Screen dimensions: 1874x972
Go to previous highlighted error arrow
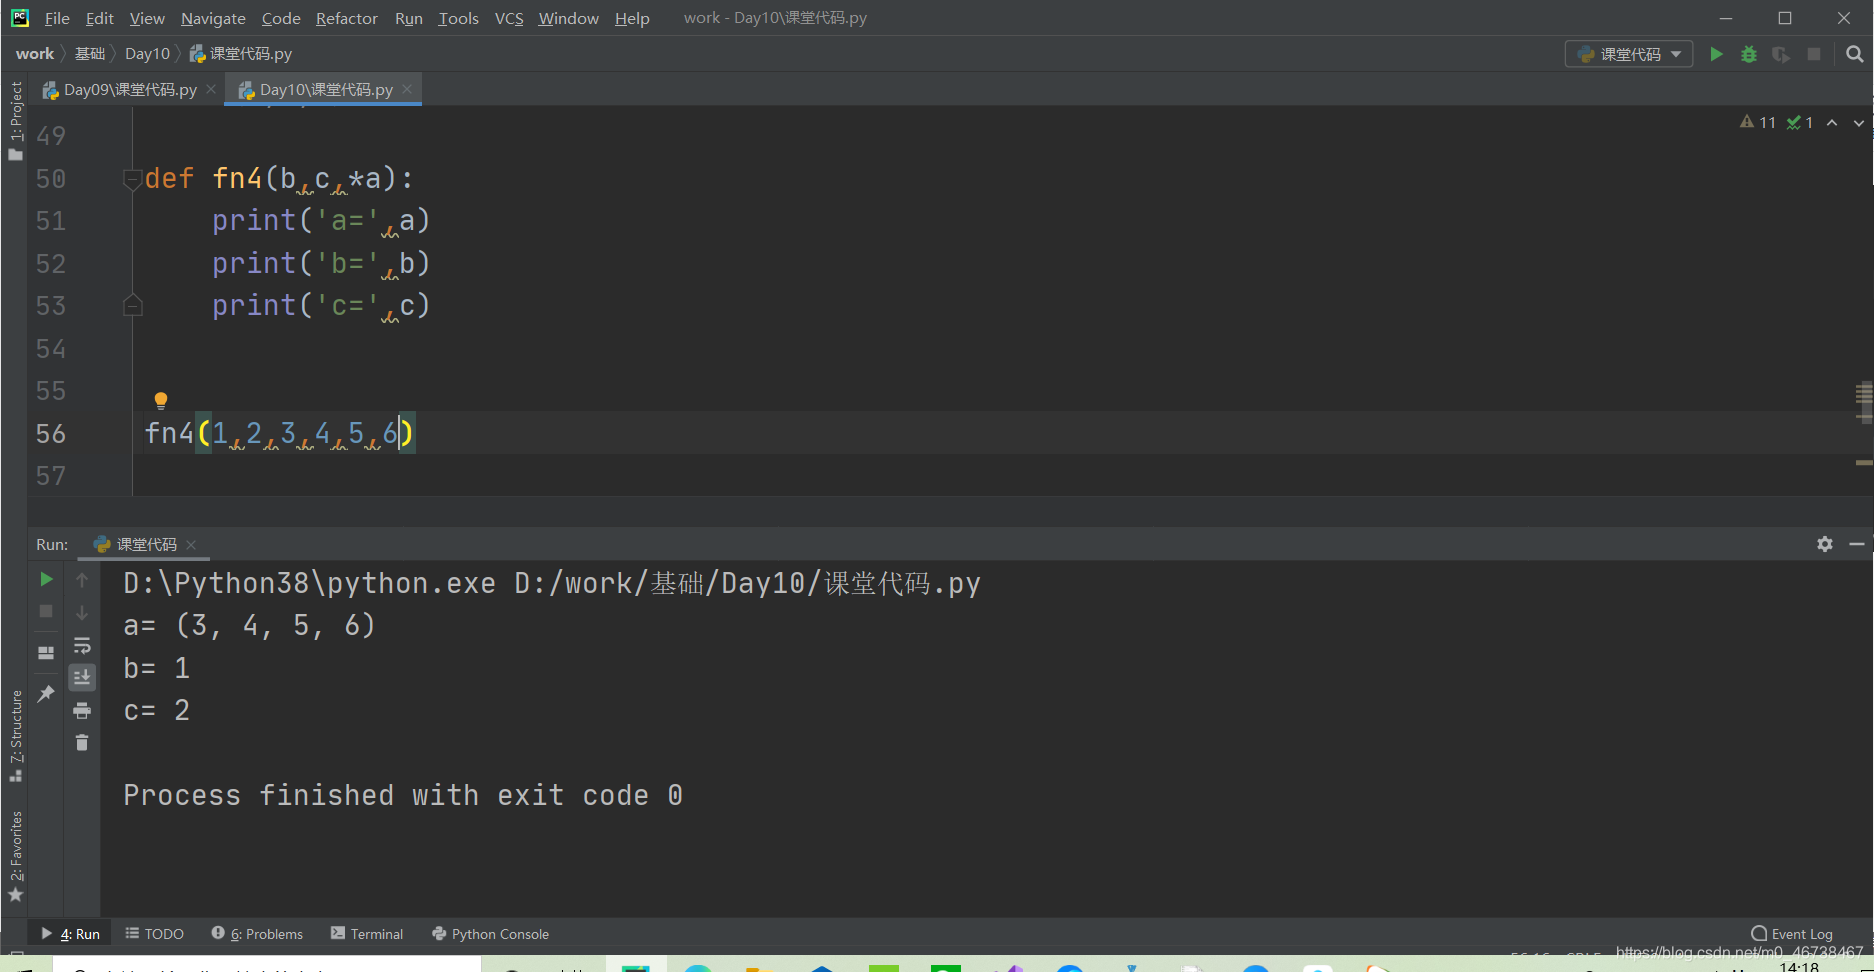point(1832,122)
